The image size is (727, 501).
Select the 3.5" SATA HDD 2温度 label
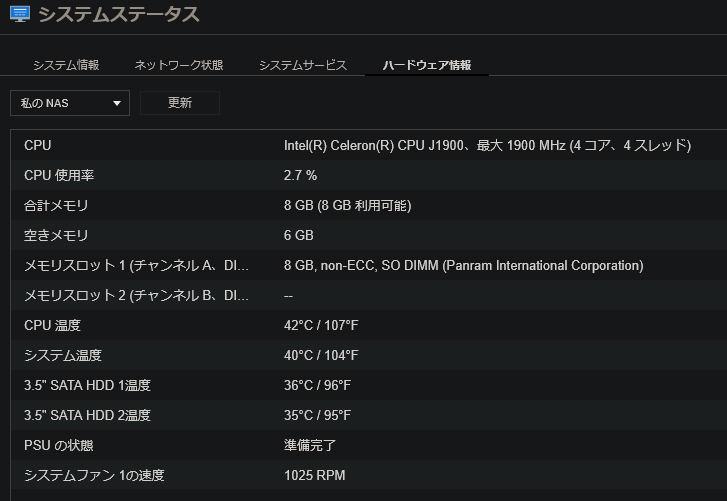pyautogui.click(x=87, y=415)
